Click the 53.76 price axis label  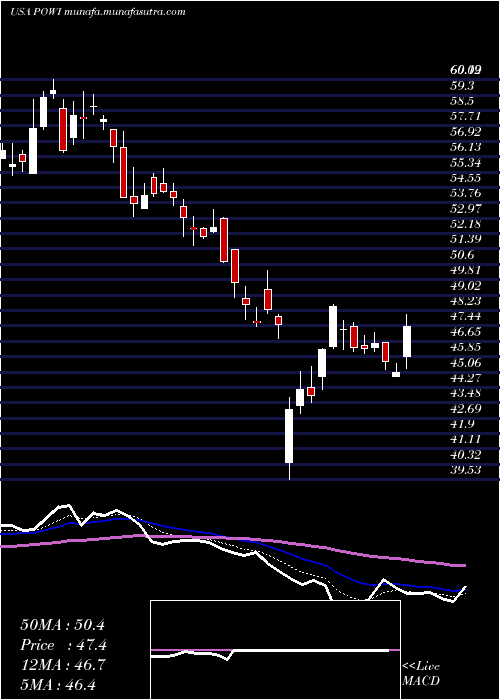point(467,193)
